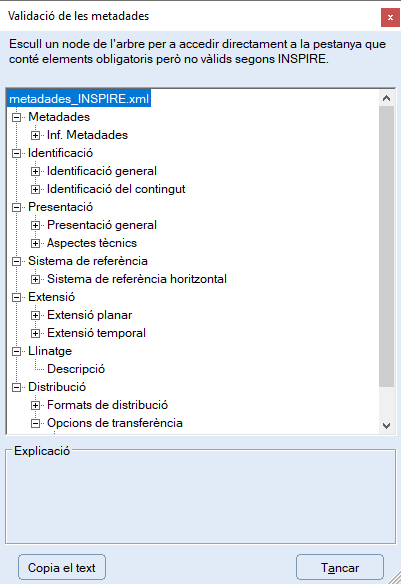Collapse the Presentació branch
The image size is (401, 584).
tap(16, 207)
